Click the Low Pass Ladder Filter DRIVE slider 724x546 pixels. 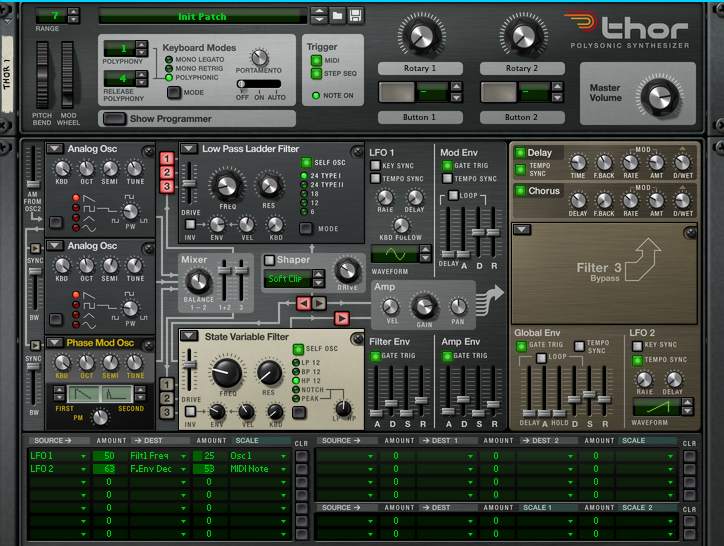[x=189, y=183]
